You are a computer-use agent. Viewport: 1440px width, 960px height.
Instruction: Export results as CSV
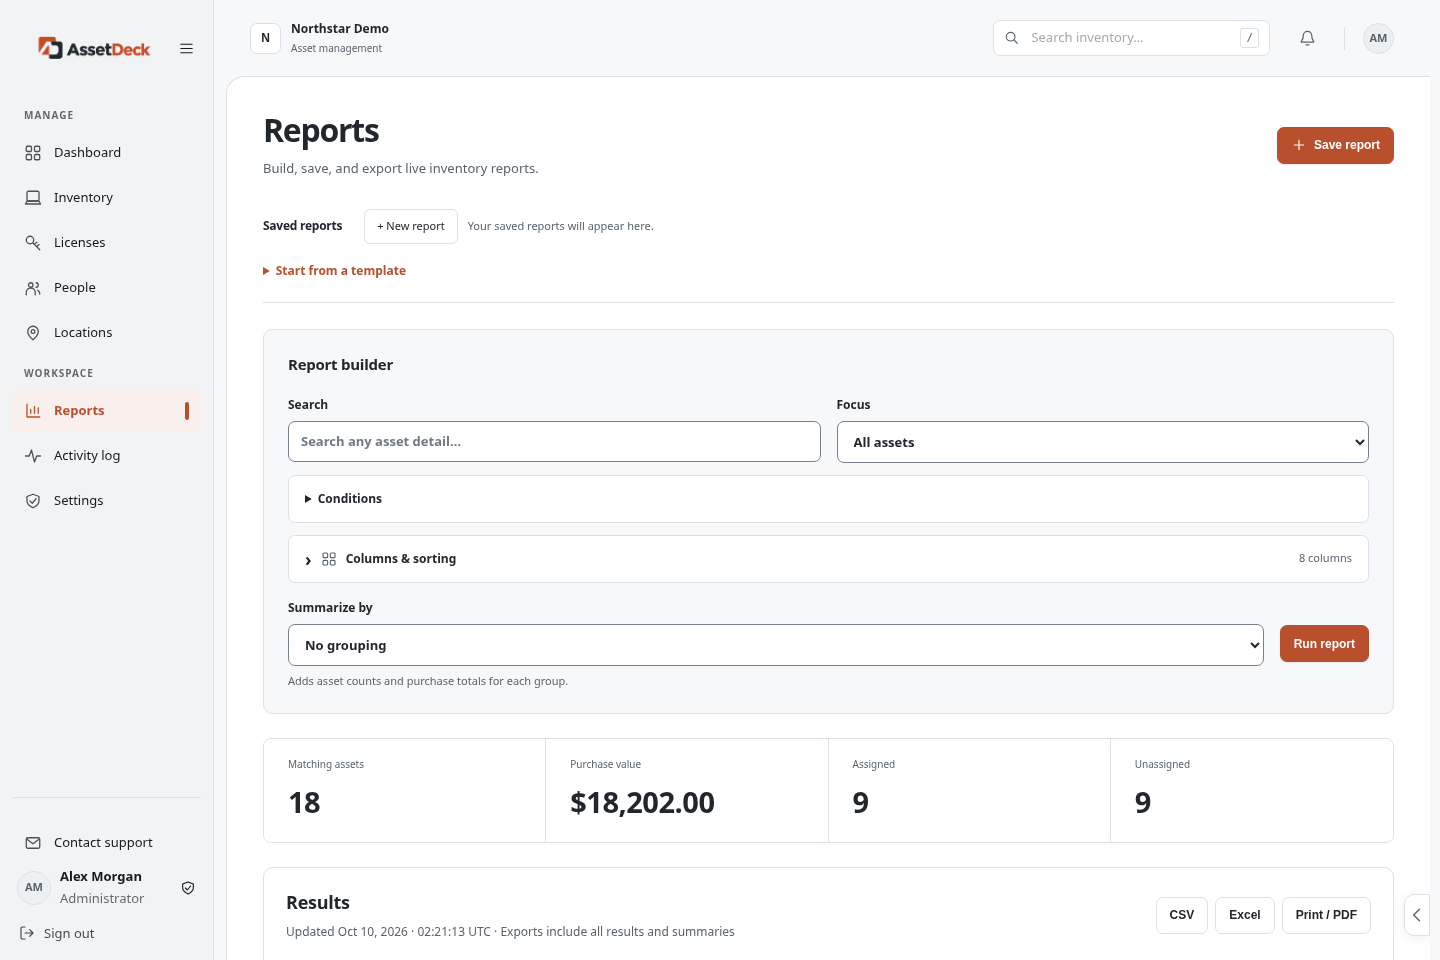(x=1182, y=915)
